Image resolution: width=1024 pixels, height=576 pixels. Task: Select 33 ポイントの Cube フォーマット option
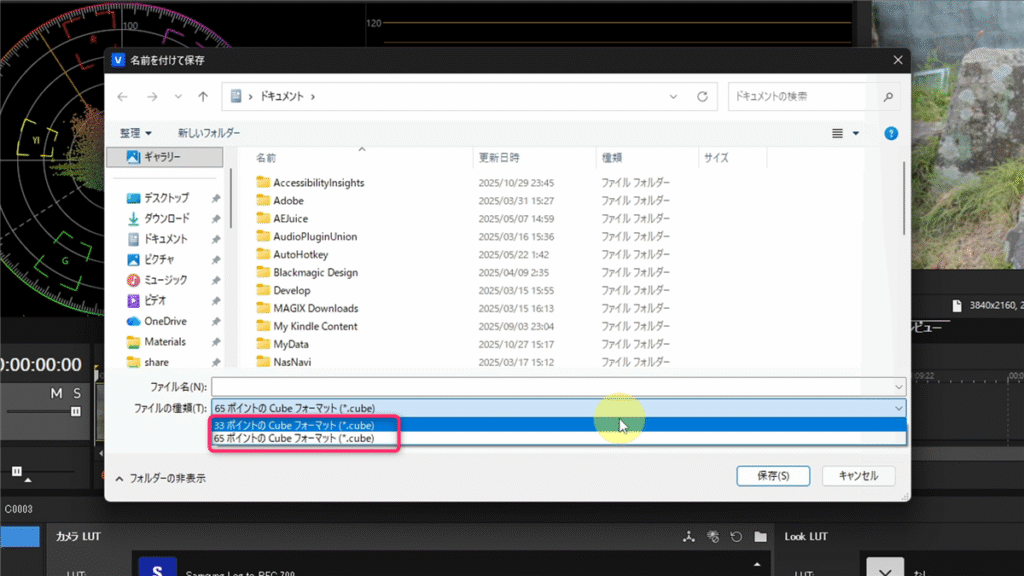pos(294,425)
